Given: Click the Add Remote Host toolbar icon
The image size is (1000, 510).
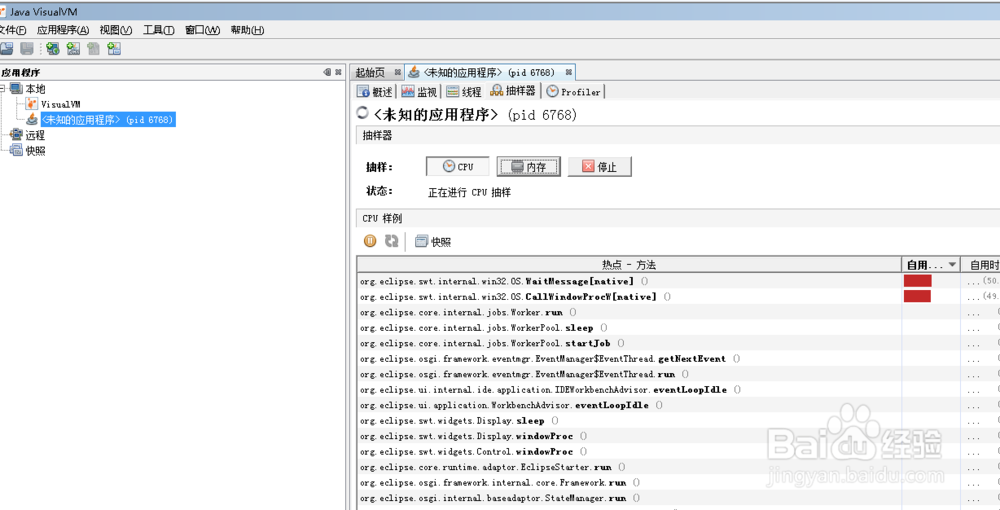Looking at the screenshot, I should 53,48.
